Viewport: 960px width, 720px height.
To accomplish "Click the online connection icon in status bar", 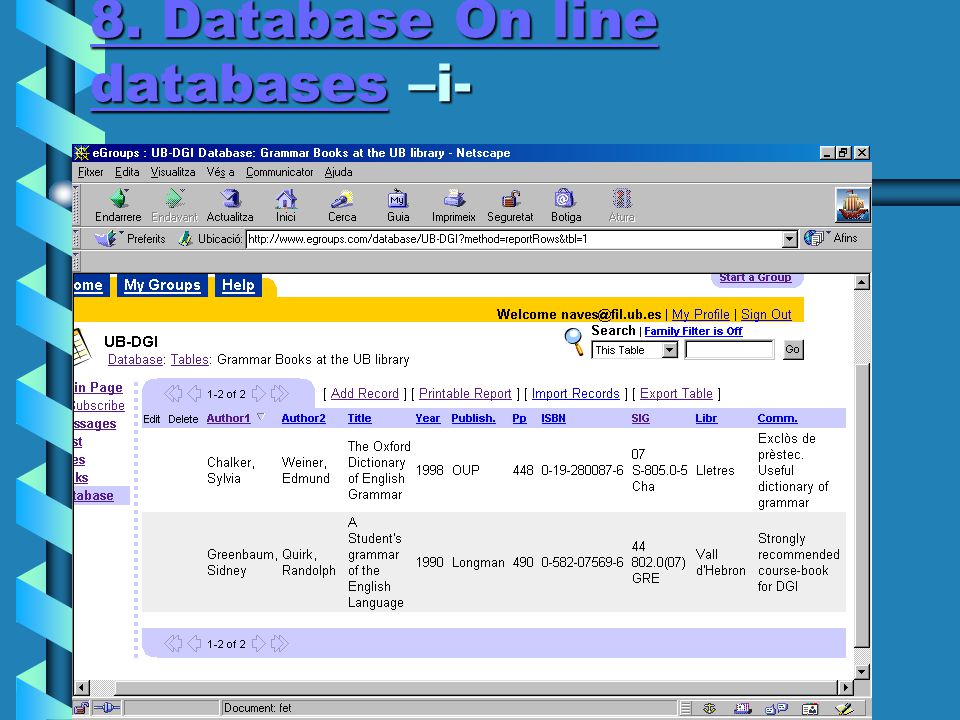I will (107, 708).
